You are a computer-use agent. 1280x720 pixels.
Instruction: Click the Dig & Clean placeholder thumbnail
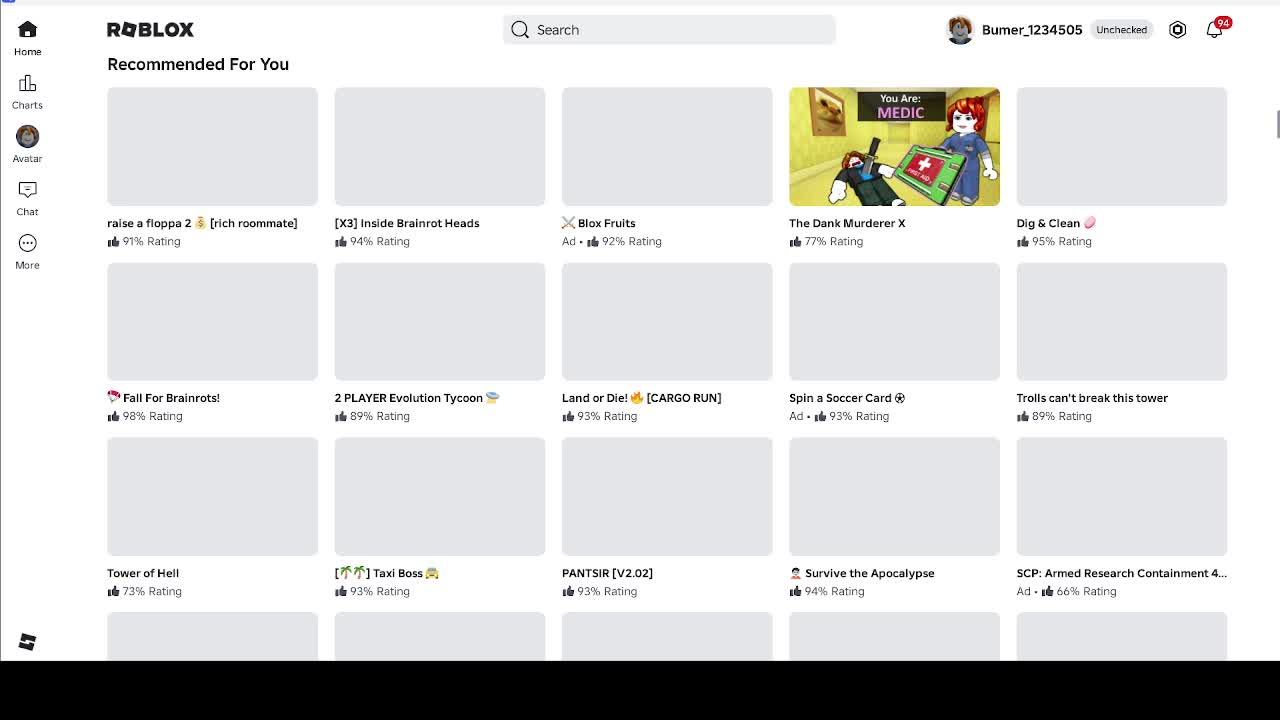coord(1122,146)
